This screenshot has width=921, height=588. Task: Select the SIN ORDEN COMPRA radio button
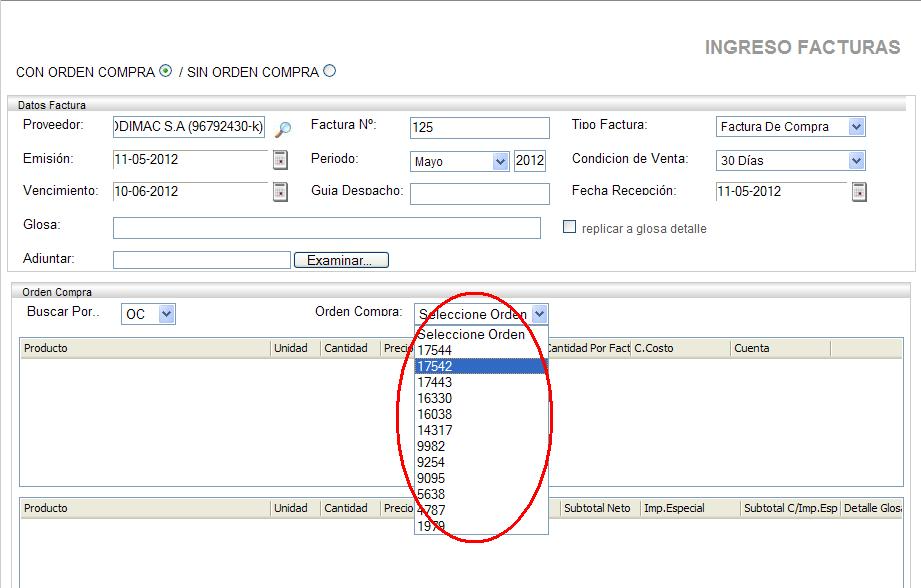click(x=330, y=71)
